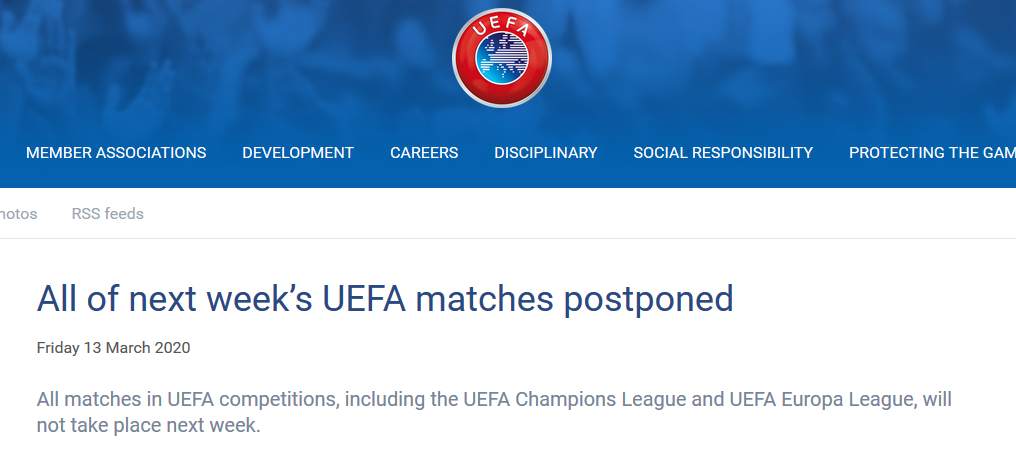Select the Disciplinary nav item
Image resolution: width=1016 pixels, height=456 pixels.
546,153
